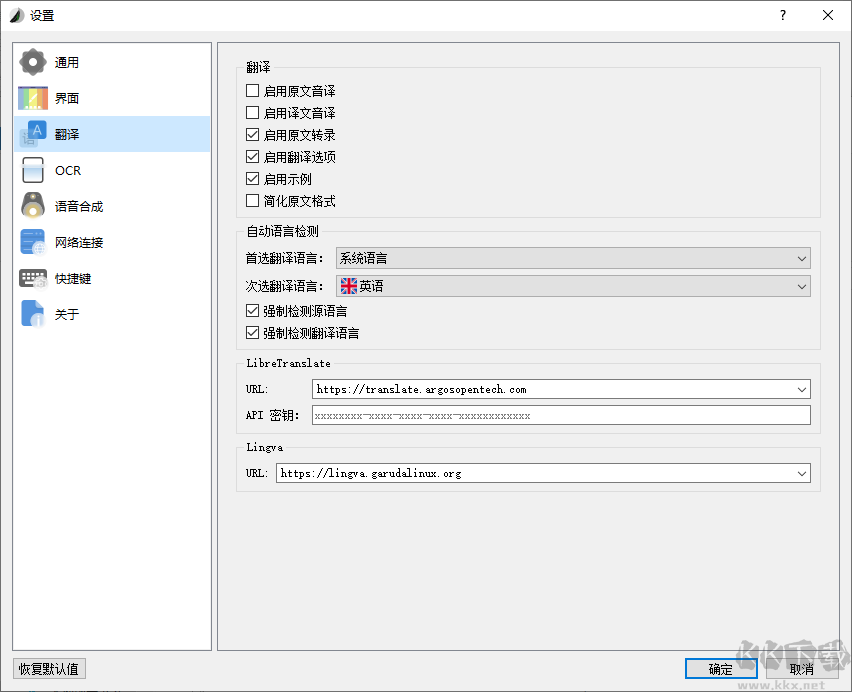Screen dimensions: 852x692
Task: Expand the LibreTranslate URL dropdown
Action: coord(802,389)
